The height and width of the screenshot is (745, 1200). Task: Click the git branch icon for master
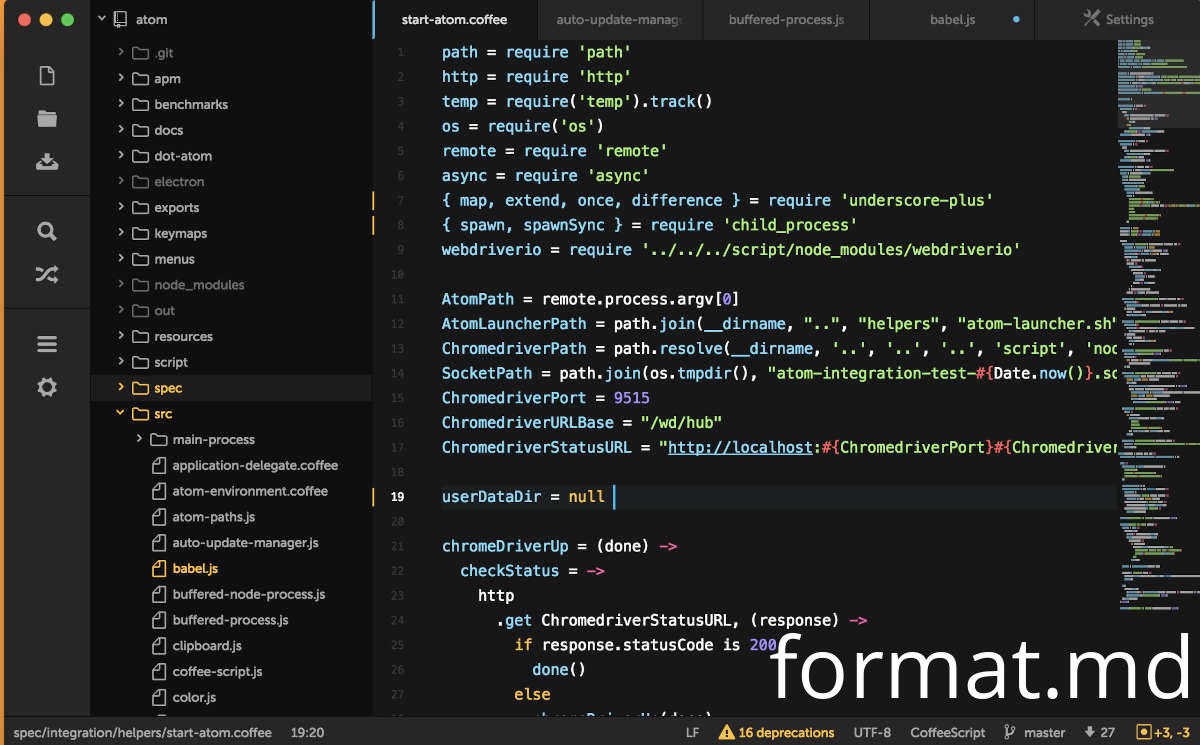1009,732
